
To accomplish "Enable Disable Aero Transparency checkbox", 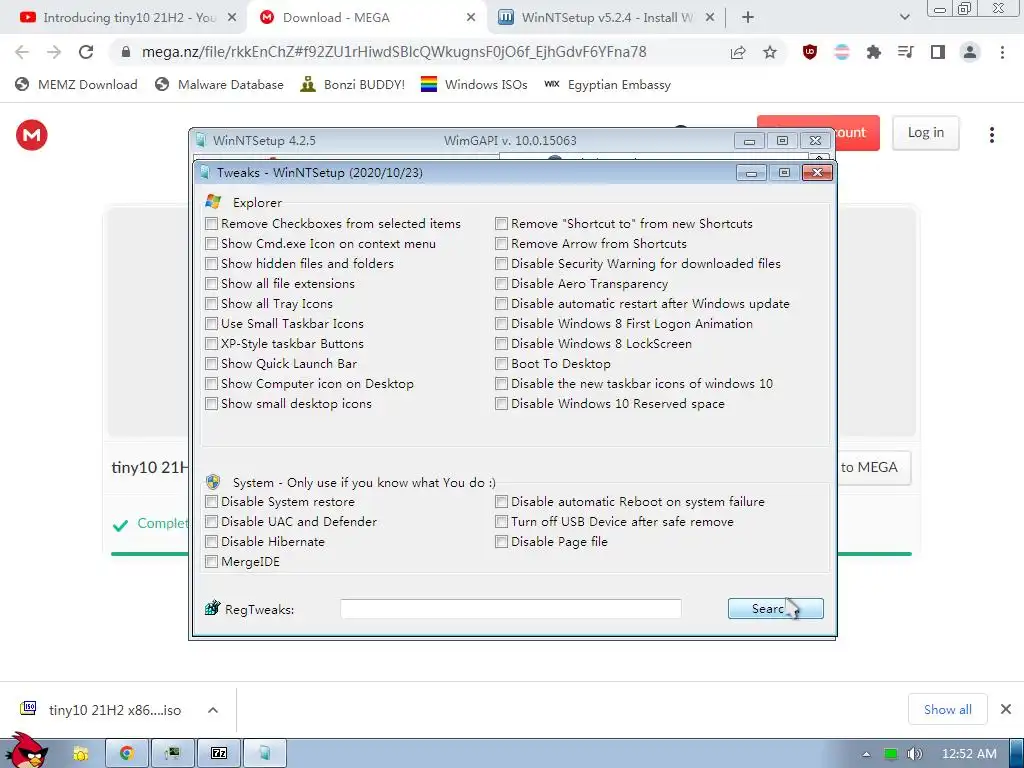I will click(x=502, y=284).
